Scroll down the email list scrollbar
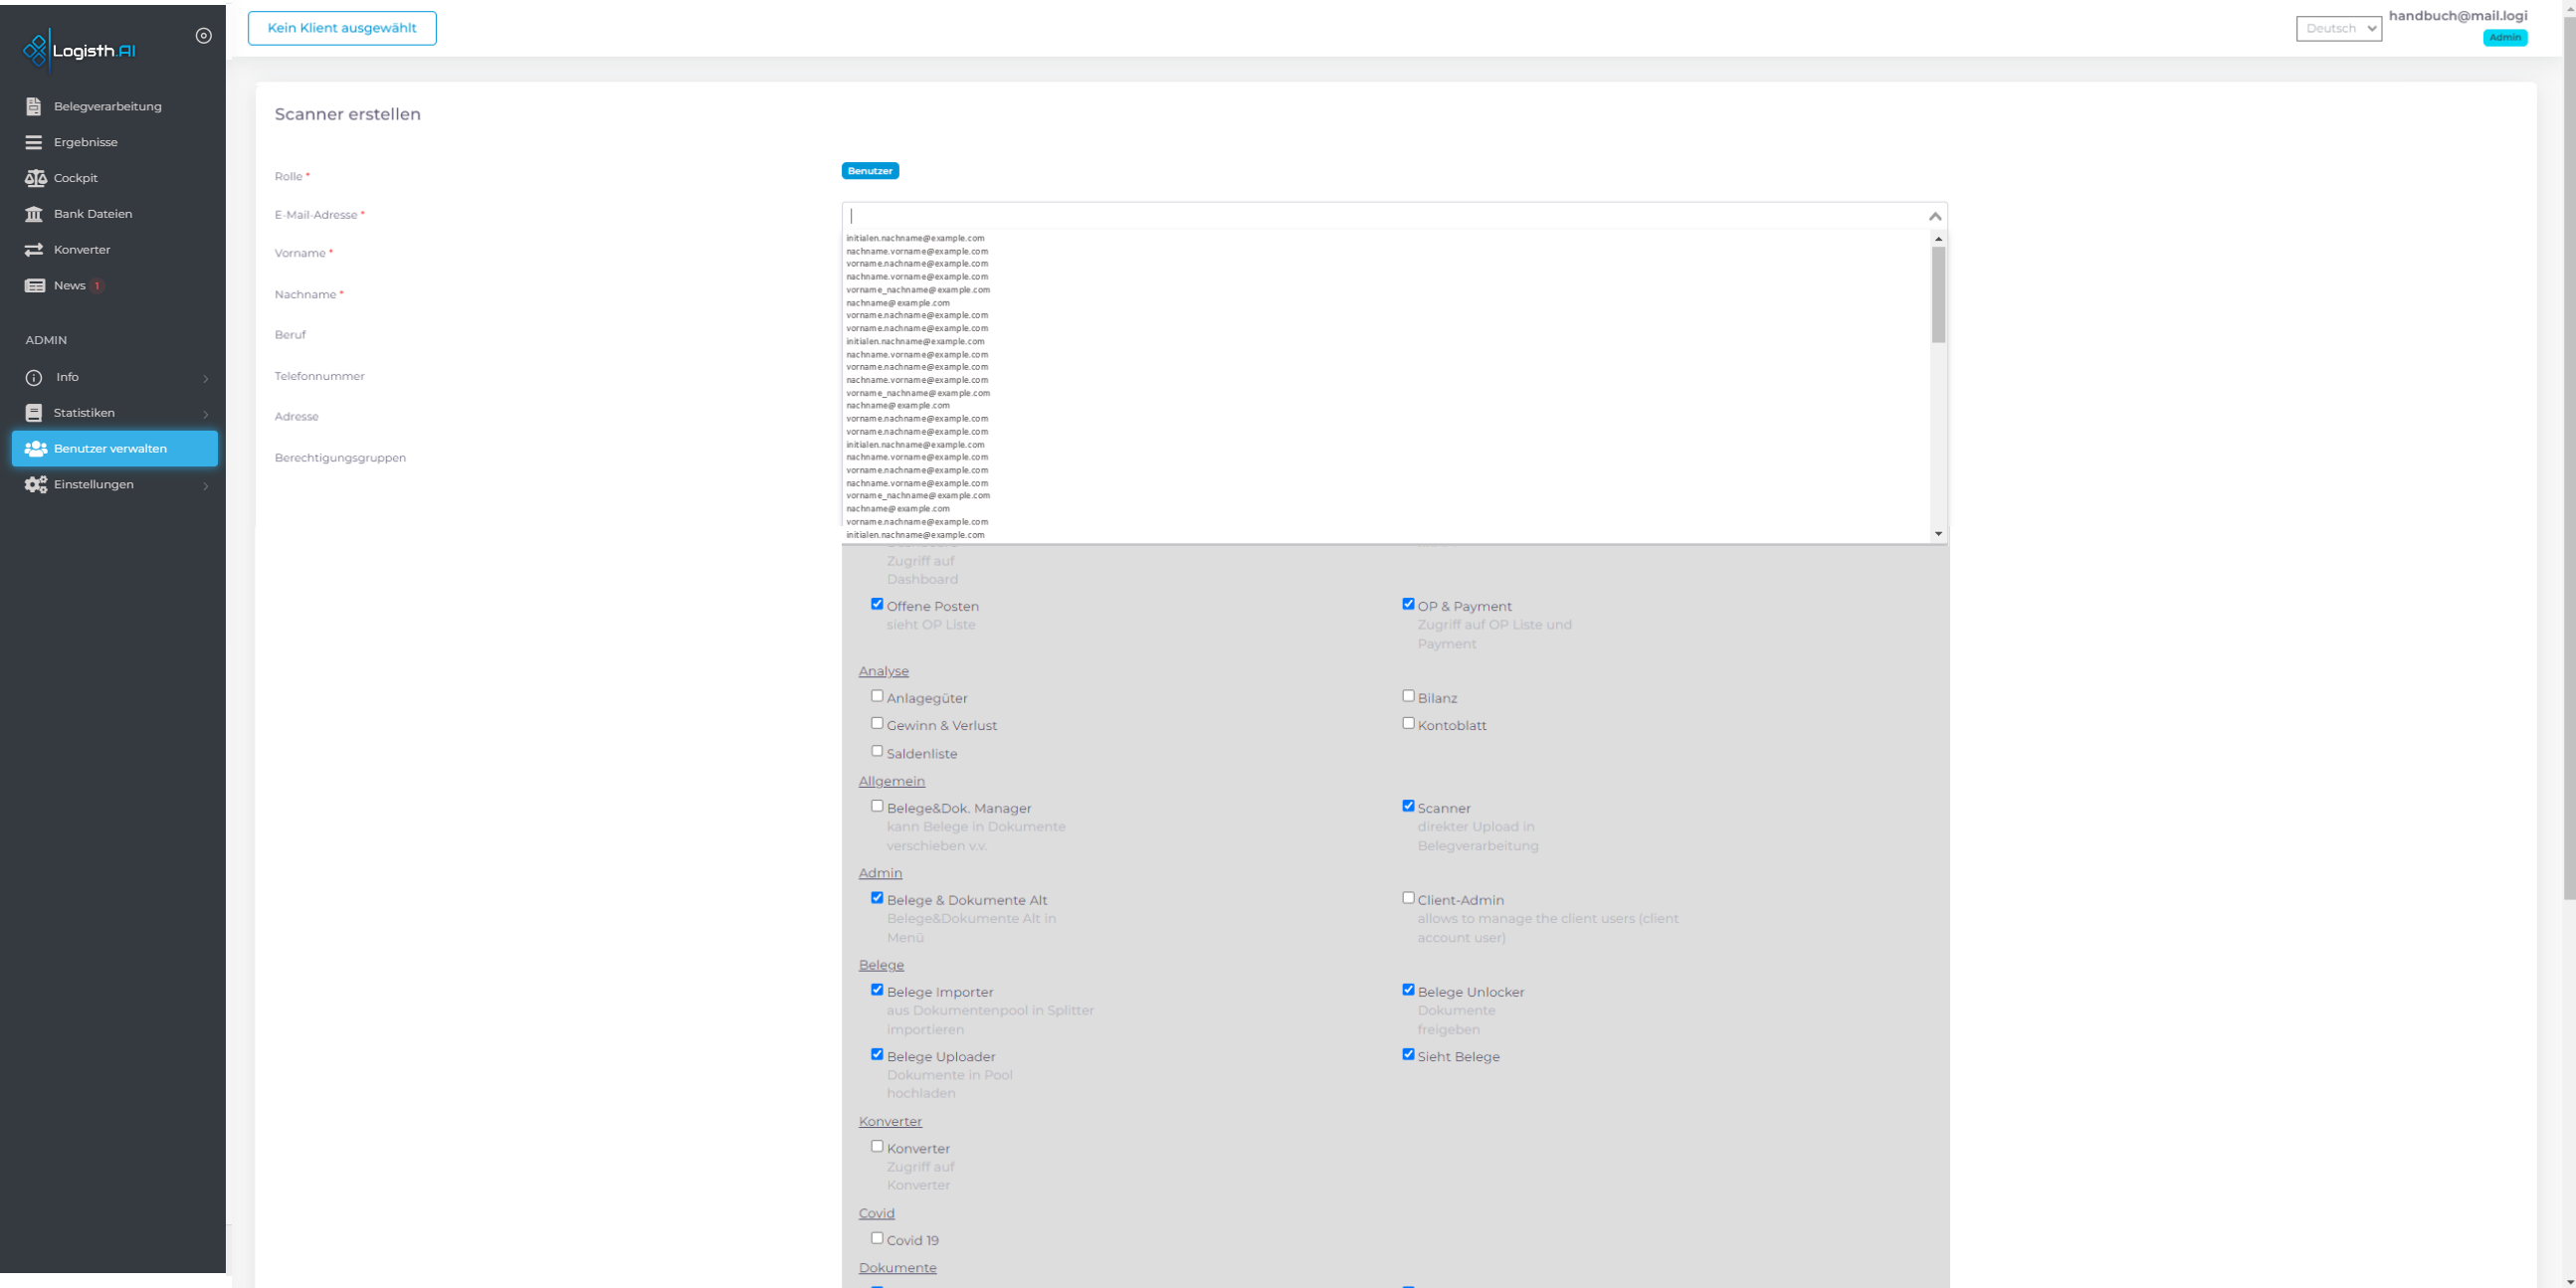Viewport: 2576px width, 1288px height. tap(1940, 534)
